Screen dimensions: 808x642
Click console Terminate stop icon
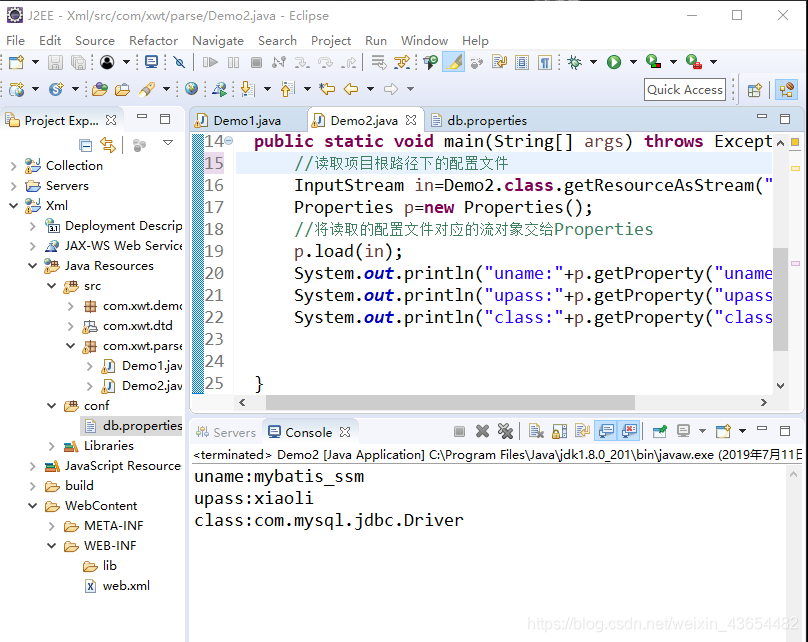[x=459, y=431]
